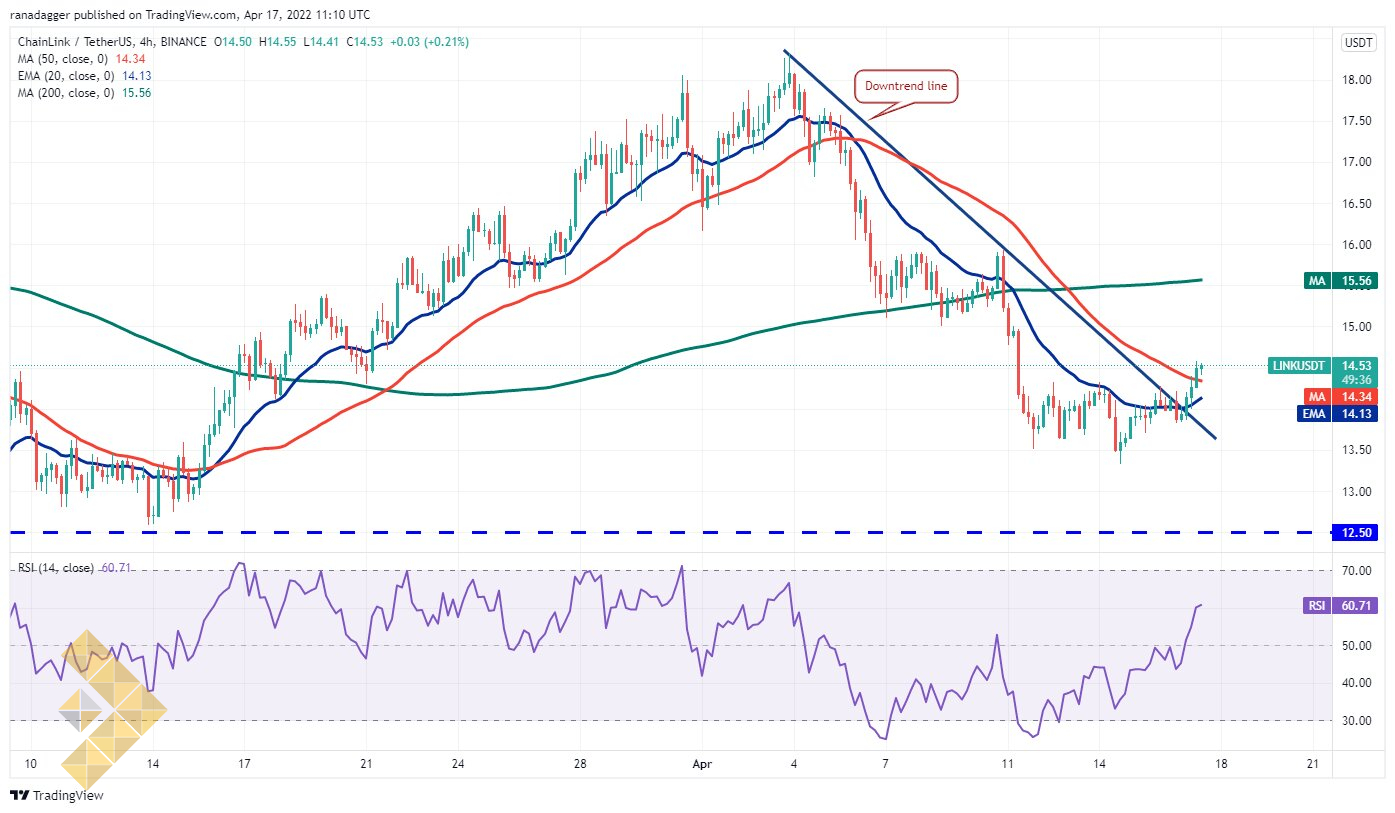Screen dimensions: 1395x813
Task: Click the blue EMA 14.13 label
Action: (1338, 414)
